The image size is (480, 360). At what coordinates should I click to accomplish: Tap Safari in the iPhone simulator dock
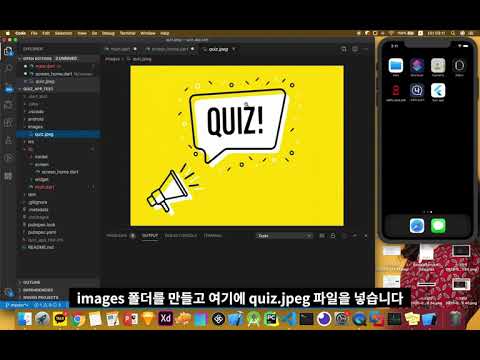pos(417,226)
